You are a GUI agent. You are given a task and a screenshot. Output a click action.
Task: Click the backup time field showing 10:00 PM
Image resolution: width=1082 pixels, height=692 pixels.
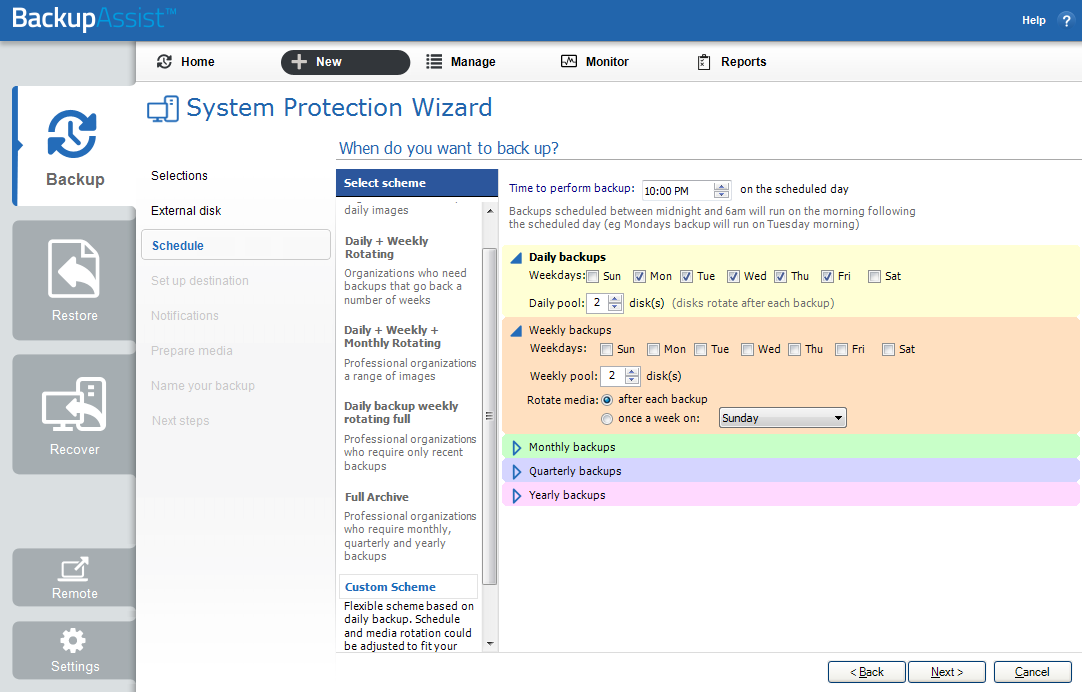click(x=678, y=190)
